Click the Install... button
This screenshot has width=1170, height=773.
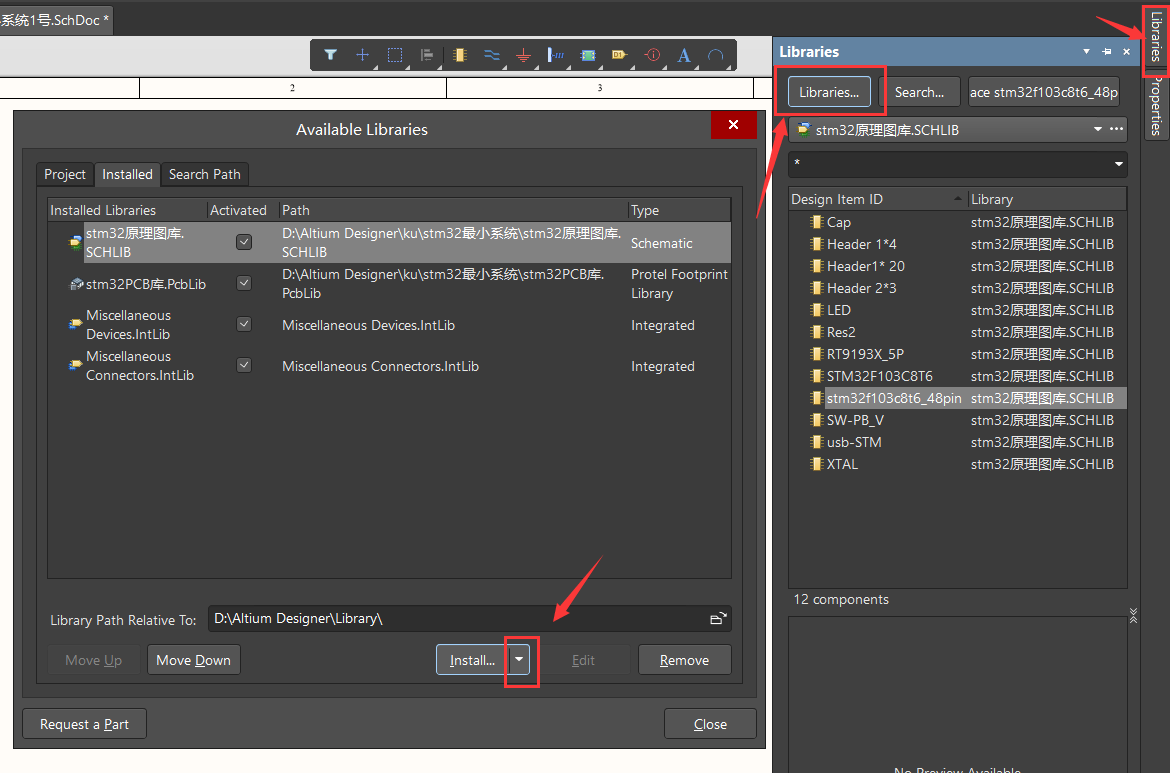pos(472,660)
